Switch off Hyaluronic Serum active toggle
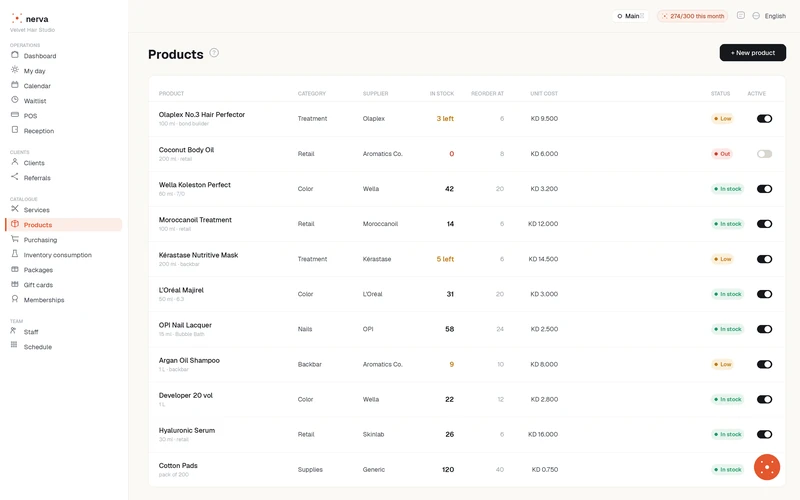 [764, 435]
